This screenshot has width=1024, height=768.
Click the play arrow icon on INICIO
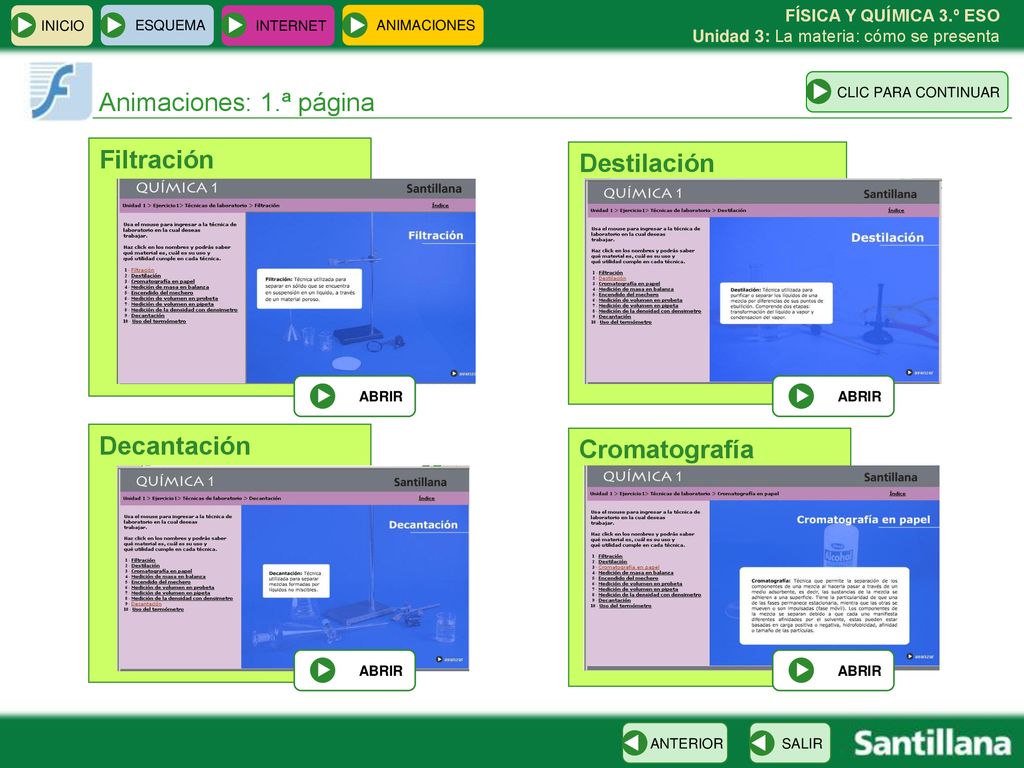point(24,25)
